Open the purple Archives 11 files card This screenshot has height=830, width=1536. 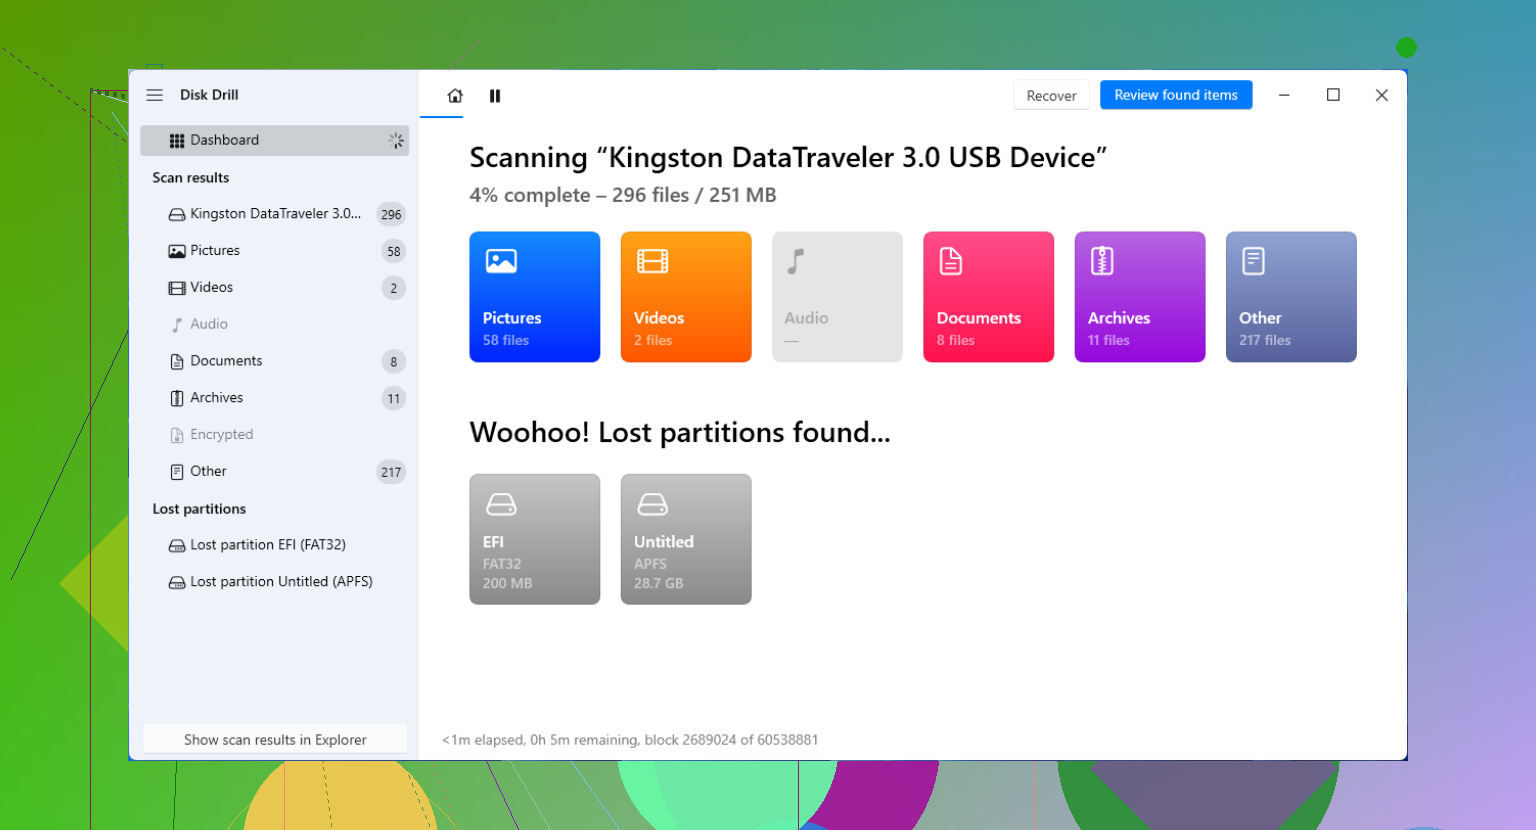coord(1140,297)
